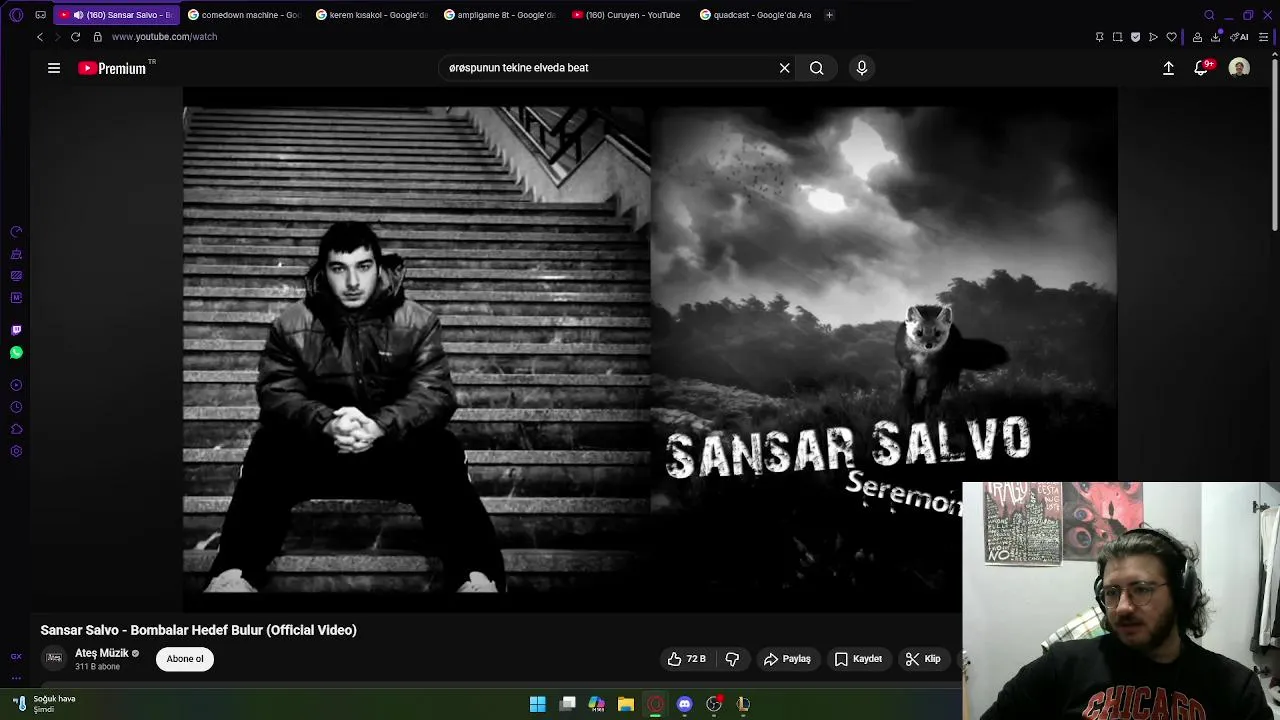Open the Soğuk hava weather widget

45,704
